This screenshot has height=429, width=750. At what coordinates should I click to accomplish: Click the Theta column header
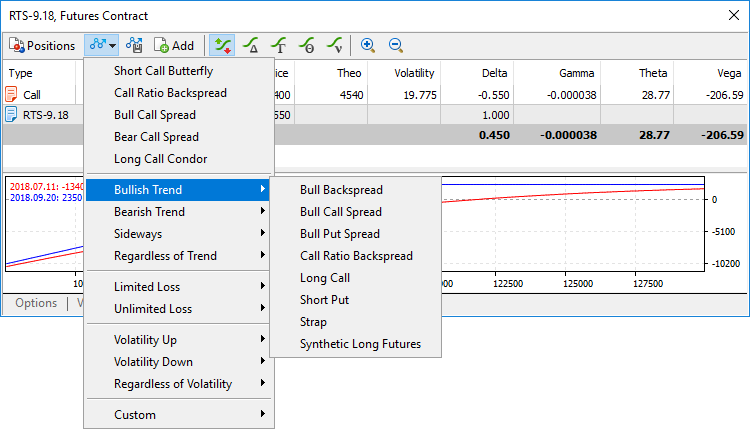click(653, 73)
